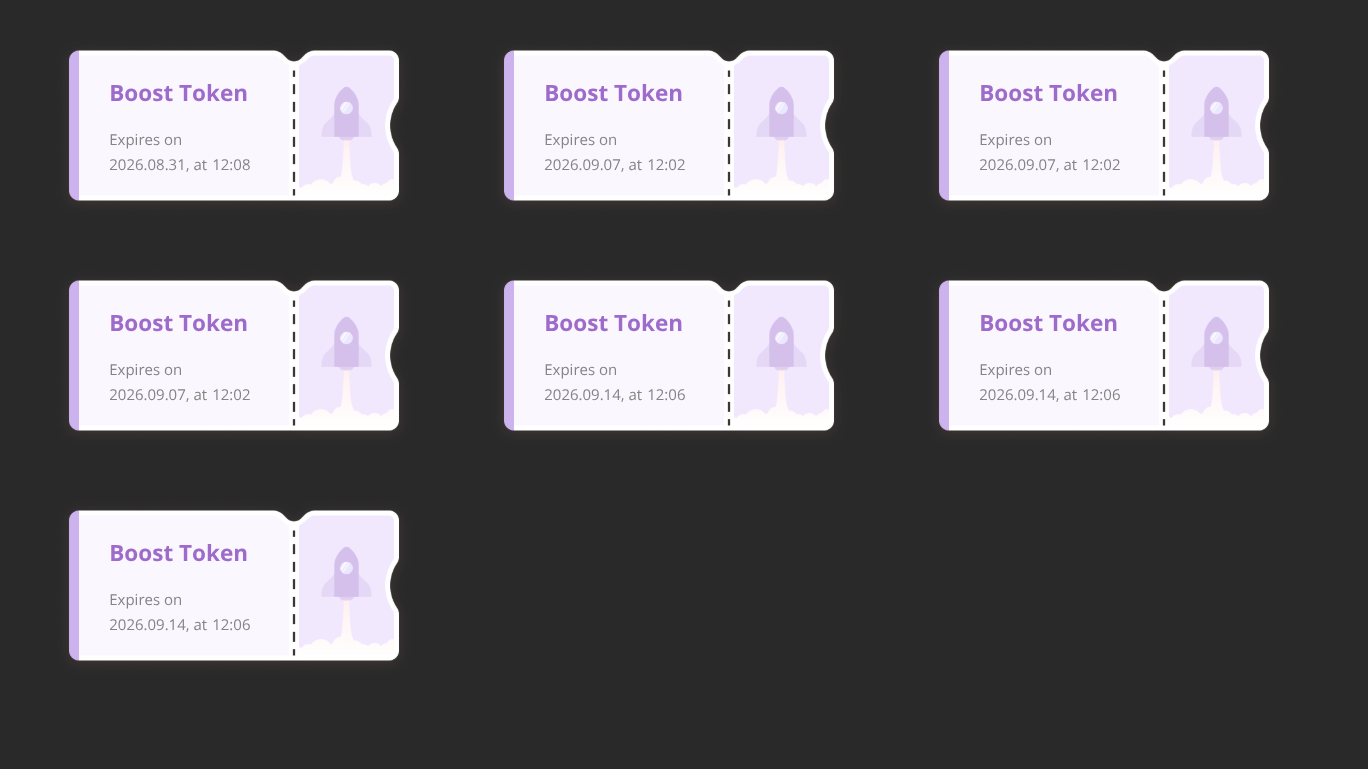Click rocket icon on bottom-row Boost Token

click(346, 573)
